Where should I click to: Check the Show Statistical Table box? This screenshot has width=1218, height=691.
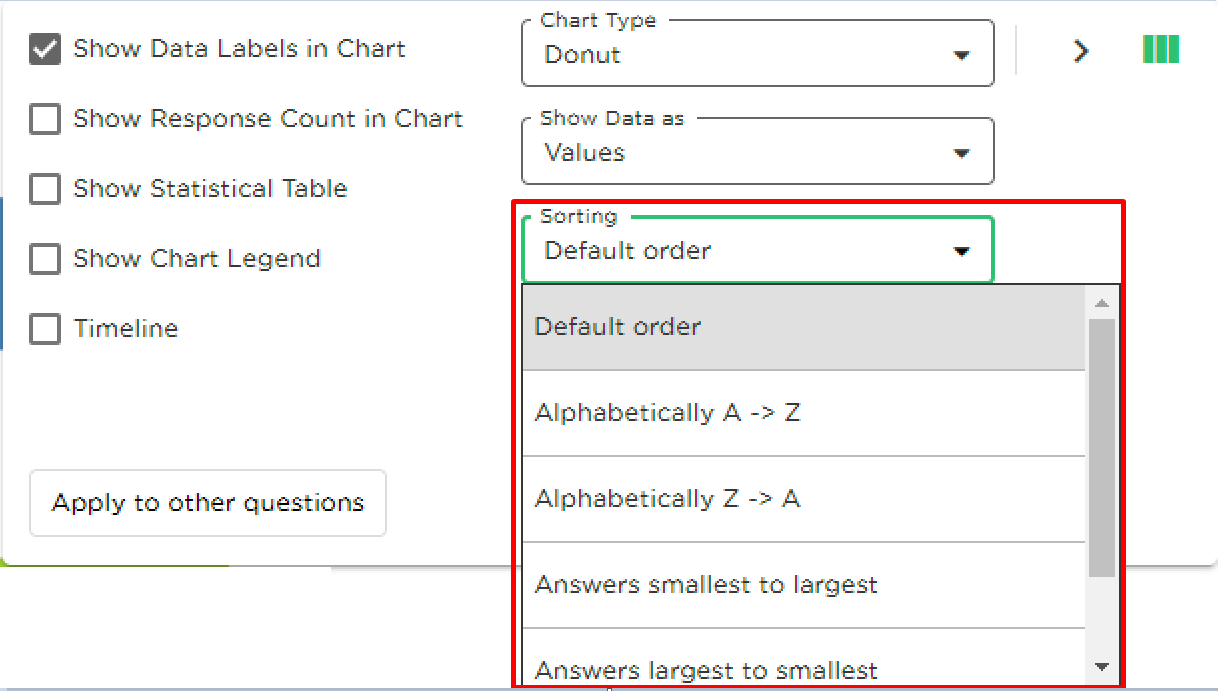(x=45, y=189)
